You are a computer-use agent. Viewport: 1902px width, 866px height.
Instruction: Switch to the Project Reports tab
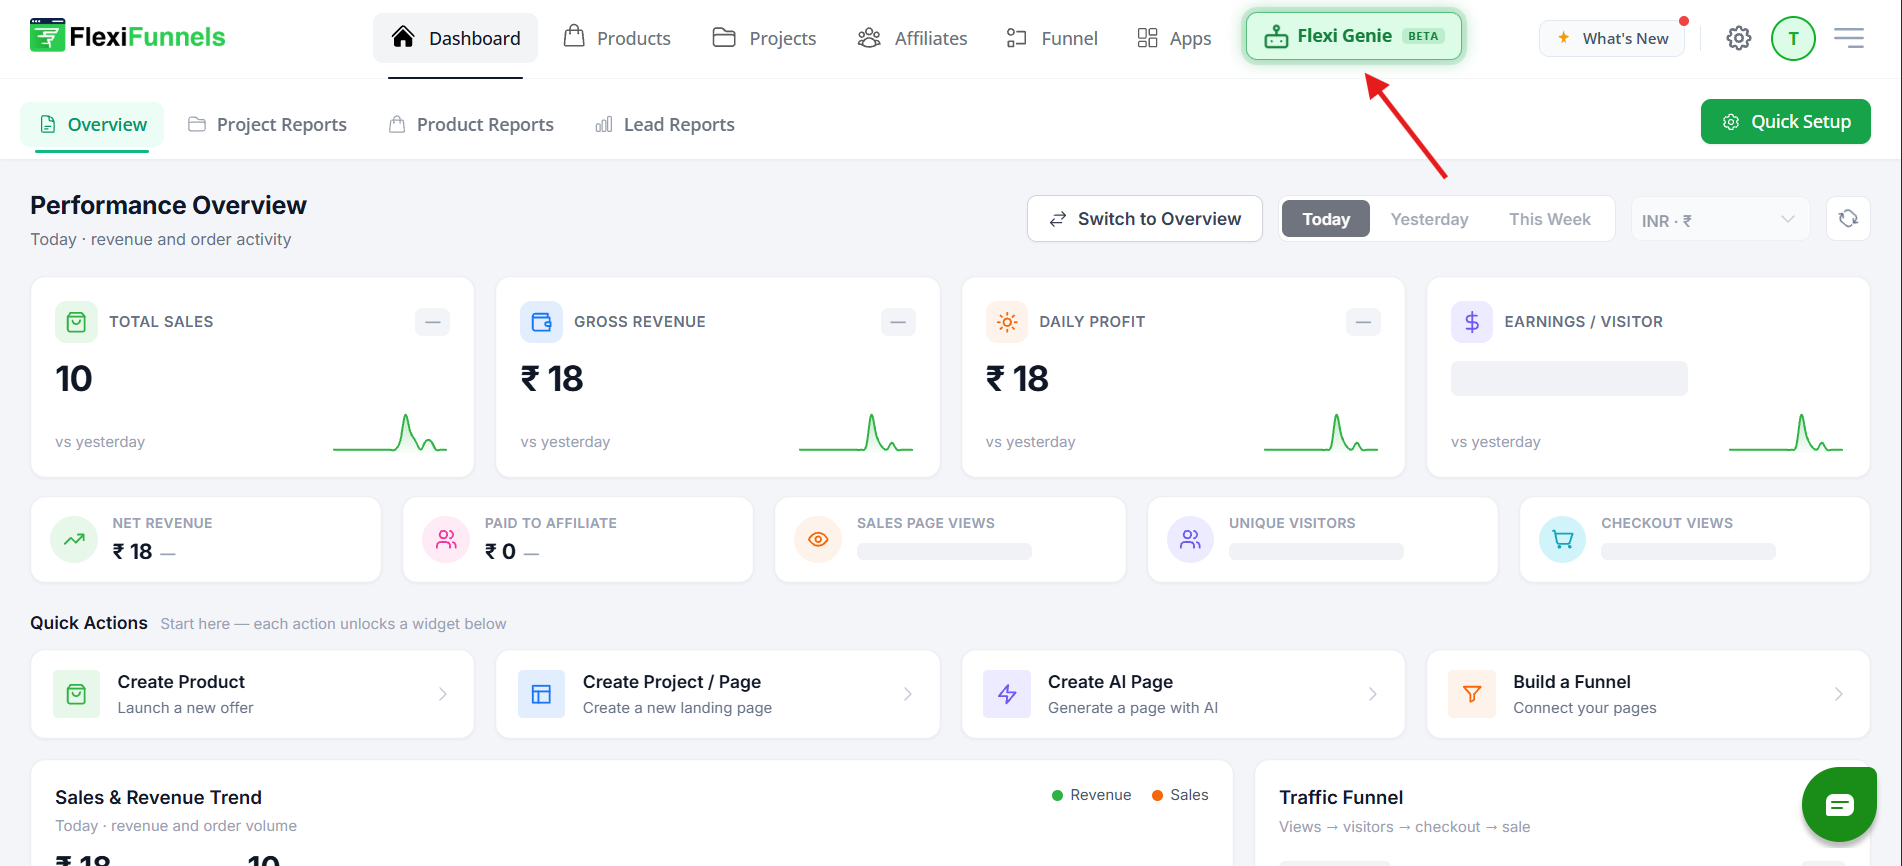tap(268, 125)
